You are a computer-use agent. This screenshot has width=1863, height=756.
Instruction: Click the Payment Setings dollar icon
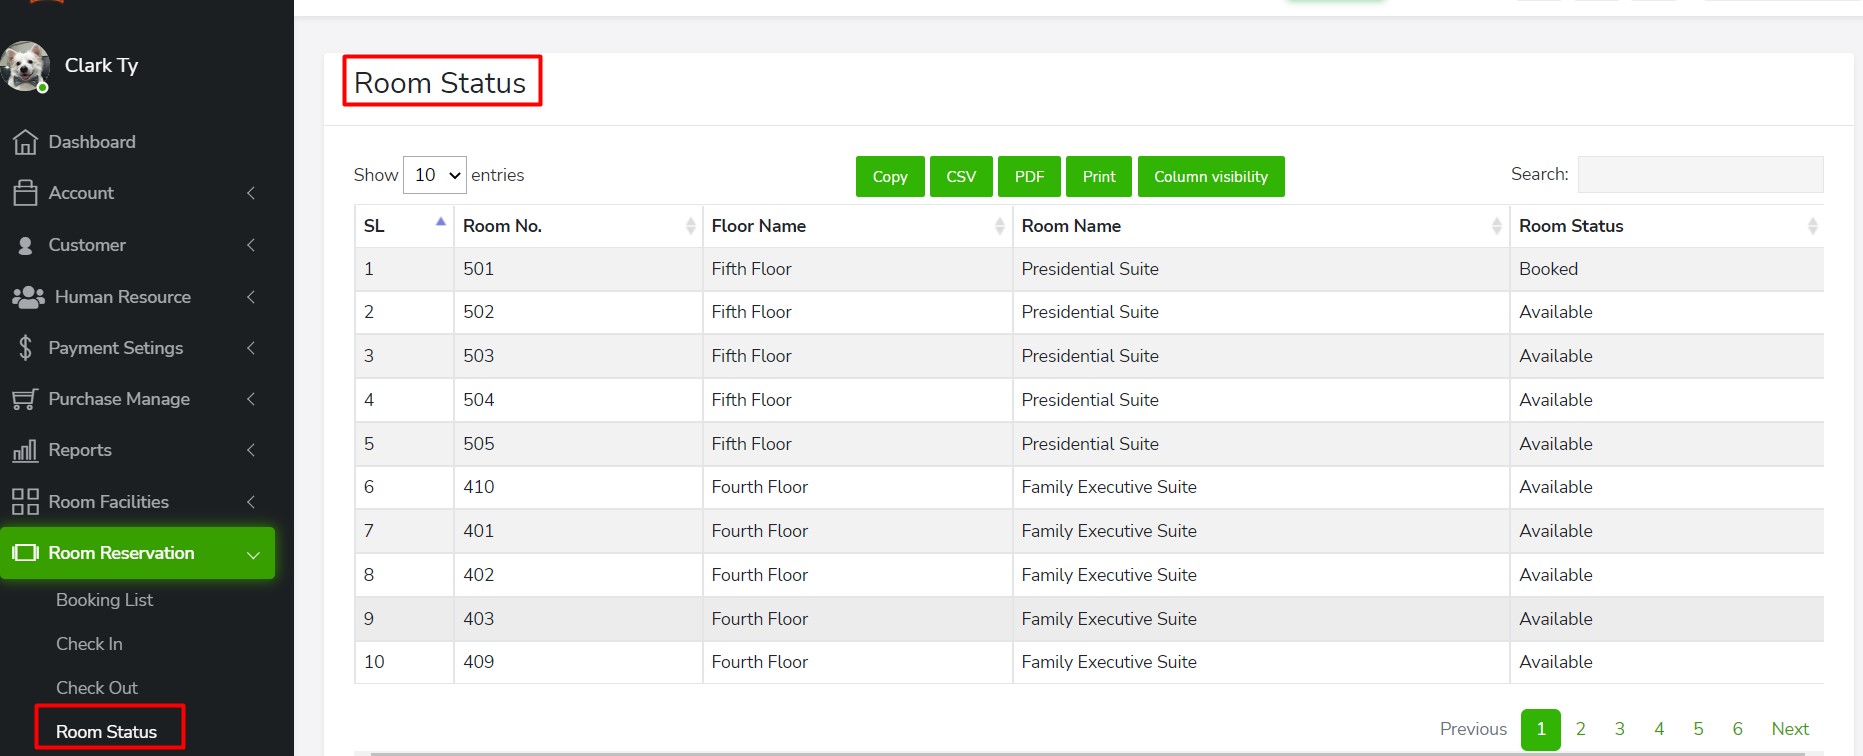(25, 348)
